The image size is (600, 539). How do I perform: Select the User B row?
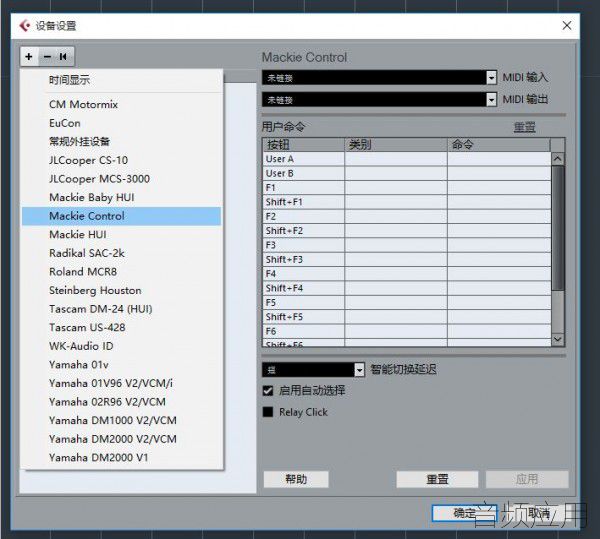[x=407, y=173]
